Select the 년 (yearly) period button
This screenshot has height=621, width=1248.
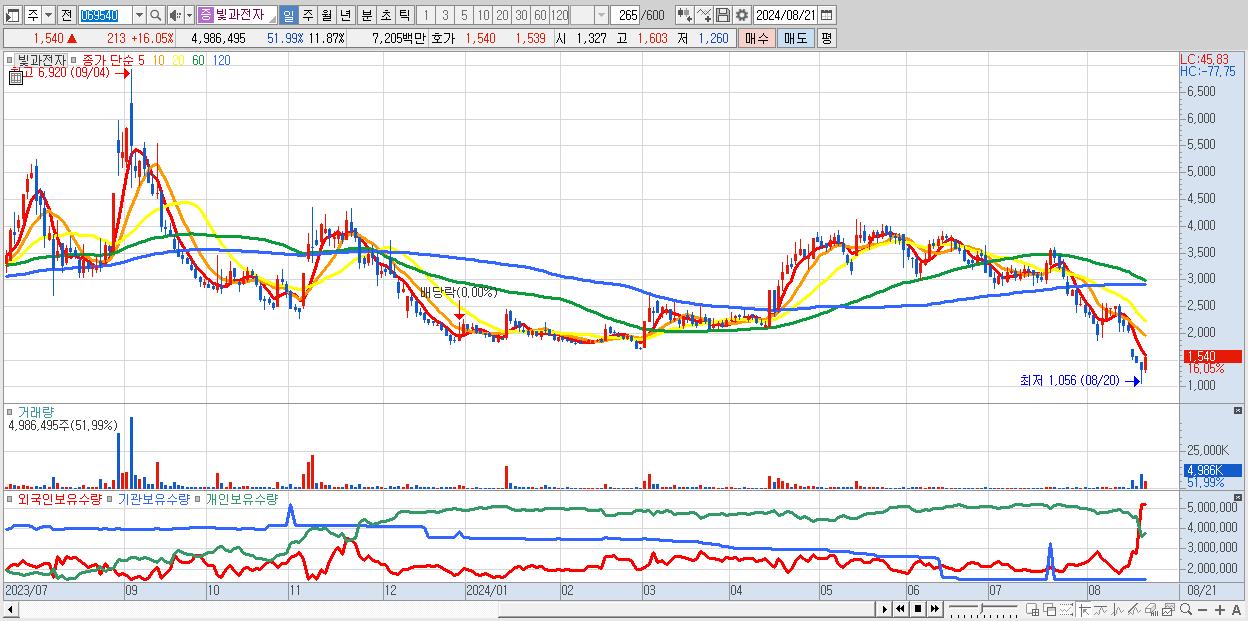coord(345,15)
